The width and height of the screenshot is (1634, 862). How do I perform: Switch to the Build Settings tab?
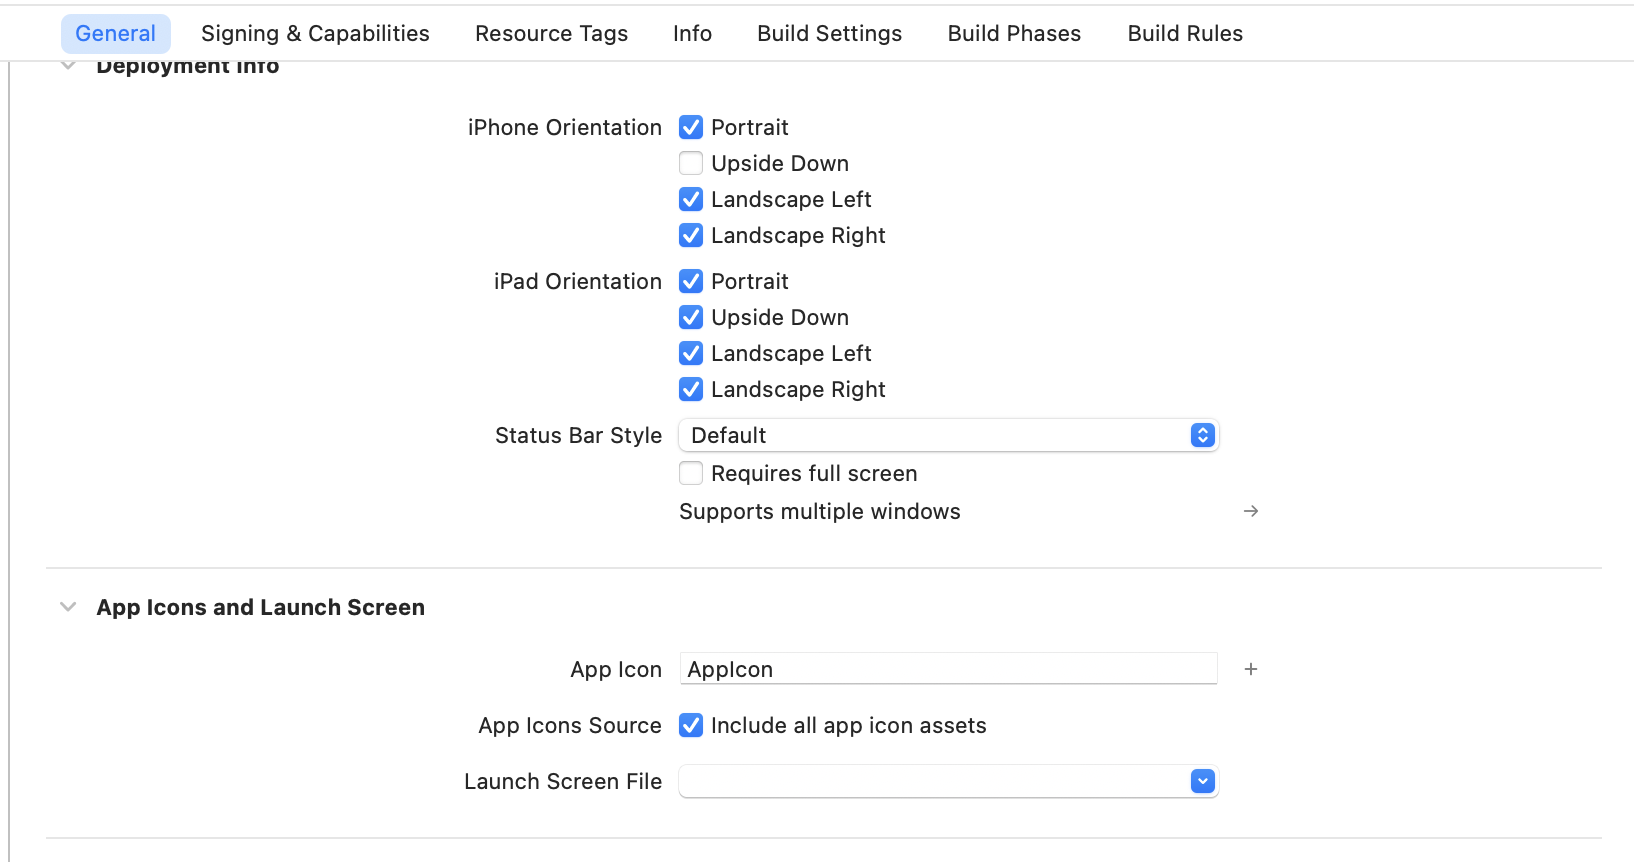pos(829,33)
